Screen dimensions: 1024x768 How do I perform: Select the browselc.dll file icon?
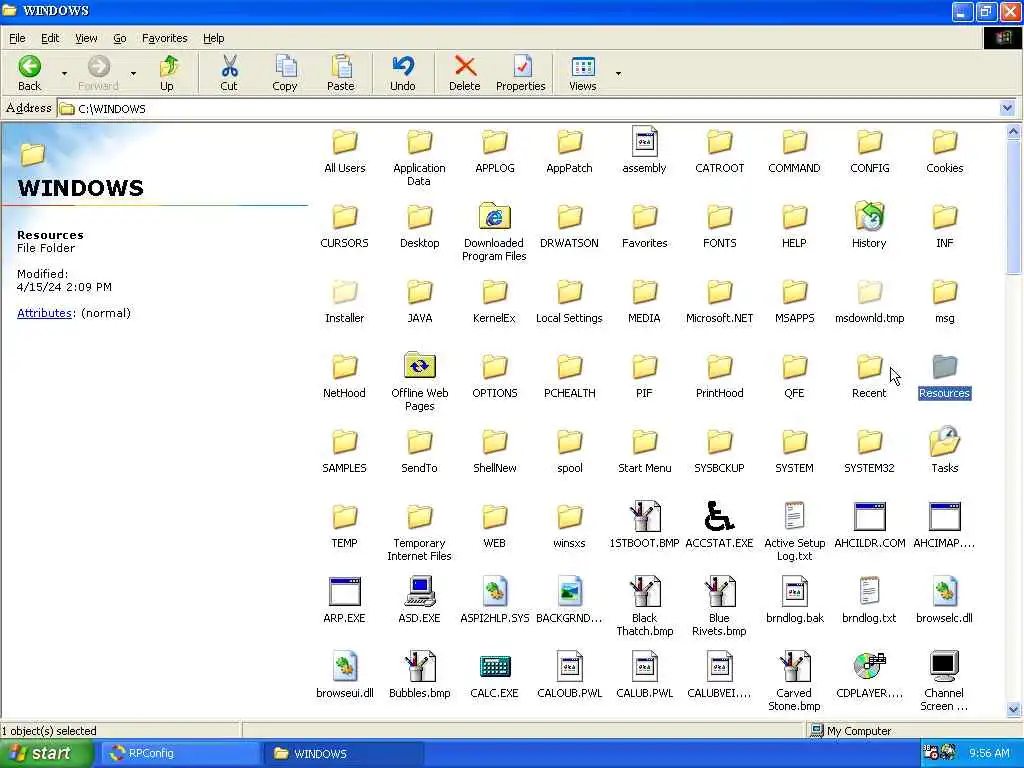coord(944,591)
